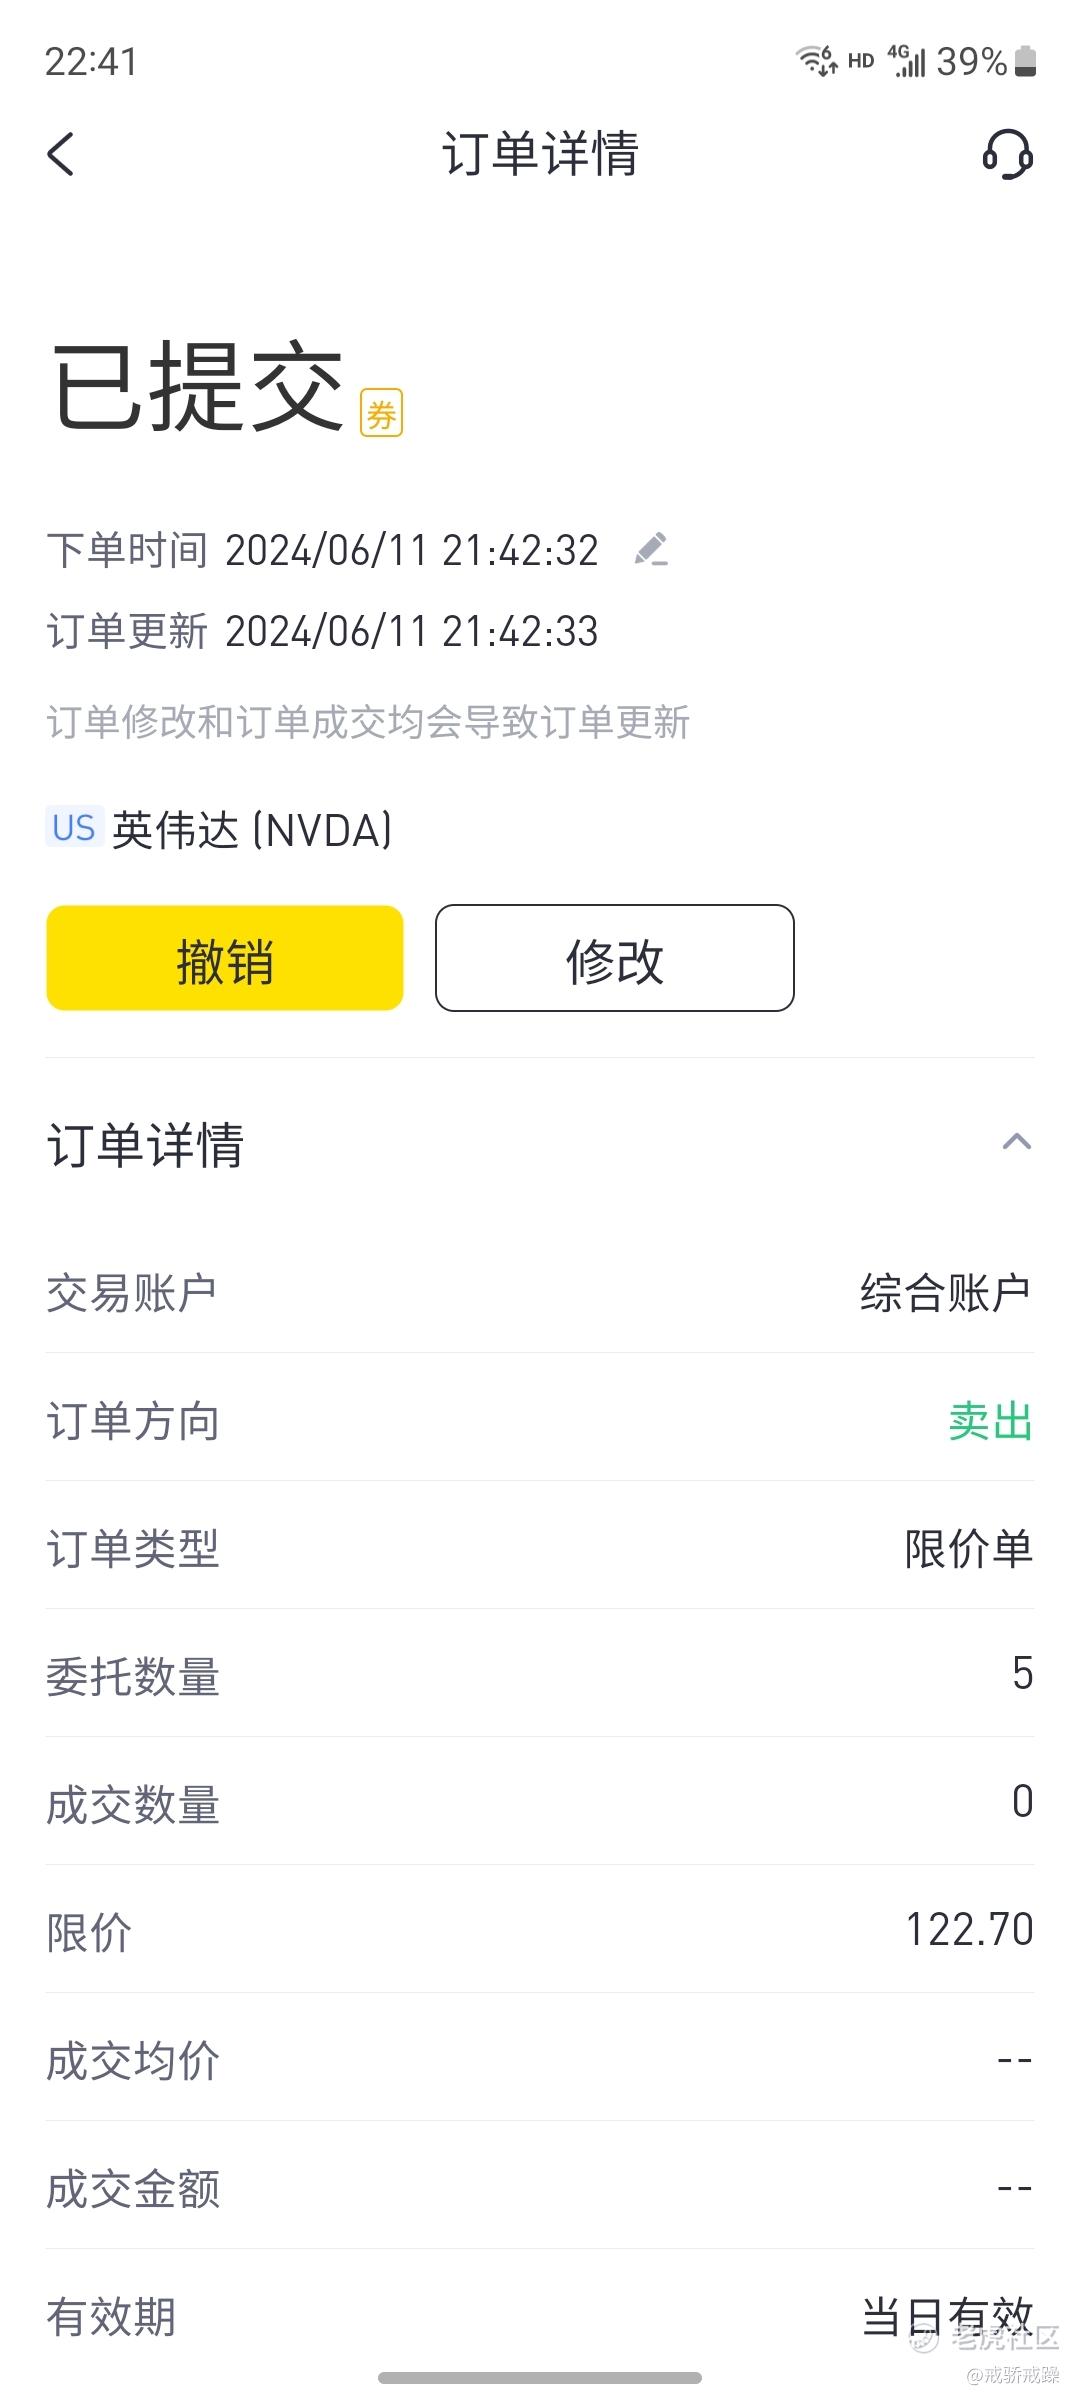Tap the 4G signal strength icon
This screenshot has width=1080, height=2400.
click(907, 60)
